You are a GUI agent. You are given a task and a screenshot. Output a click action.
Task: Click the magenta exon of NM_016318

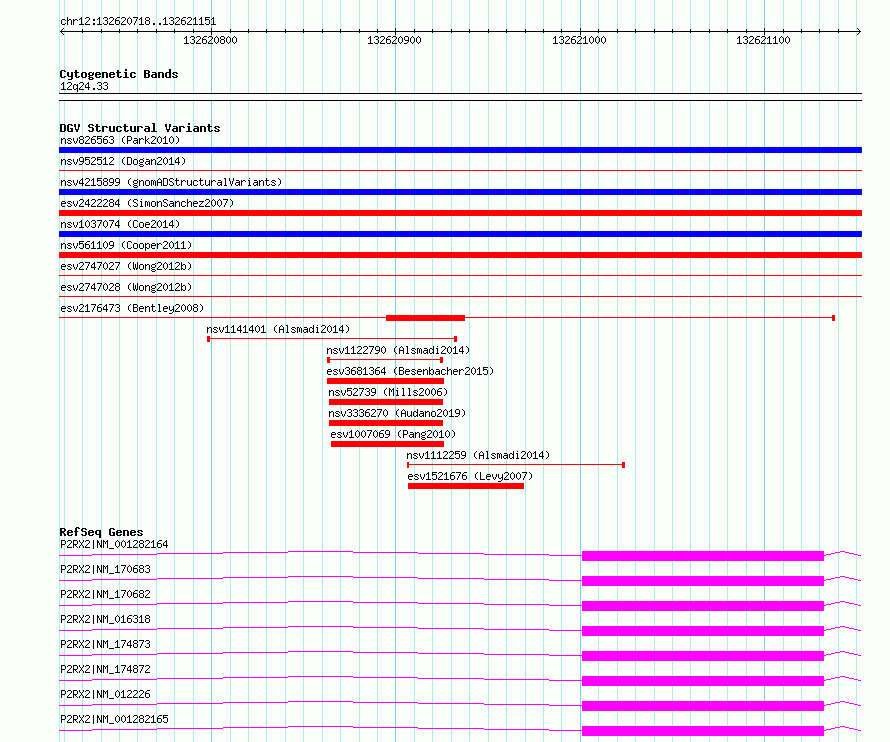(703, 631)
